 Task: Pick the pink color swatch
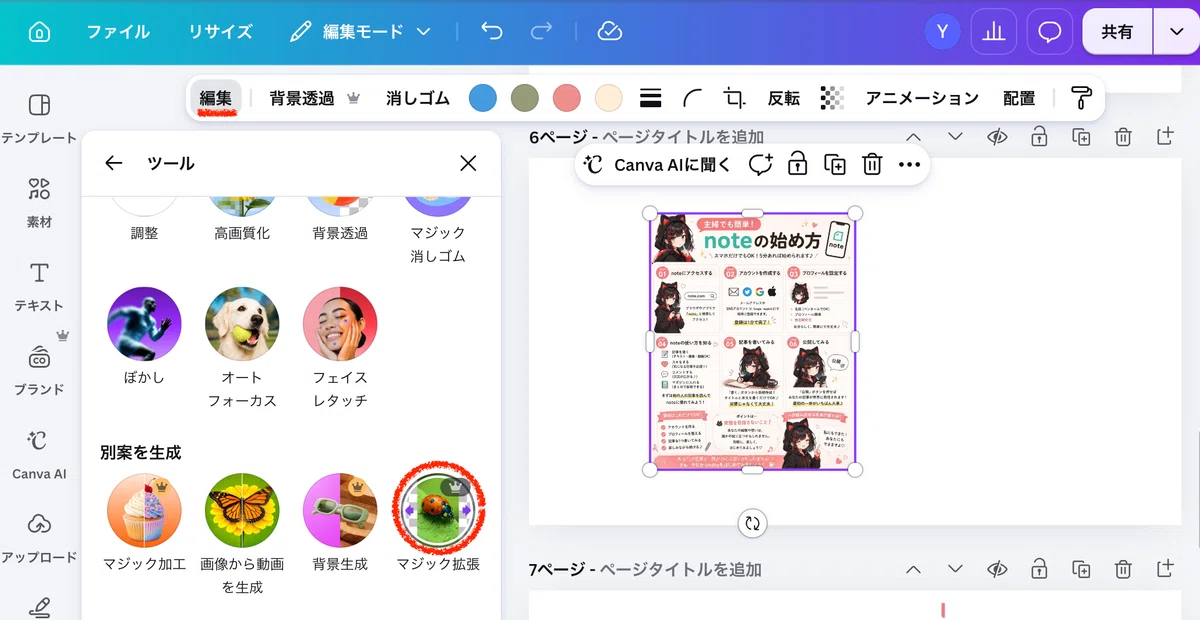(x=567, y=98)
